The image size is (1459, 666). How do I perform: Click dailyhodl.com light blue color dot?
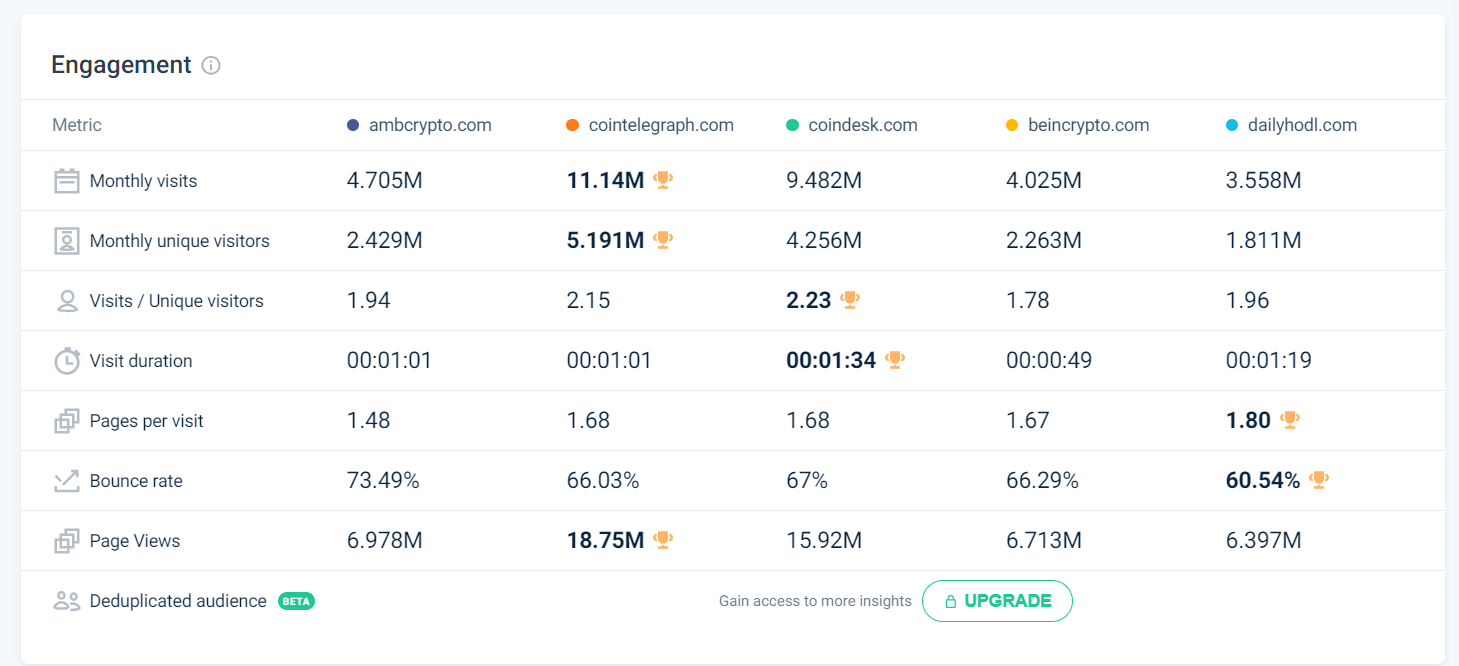tap(1232, 125)
